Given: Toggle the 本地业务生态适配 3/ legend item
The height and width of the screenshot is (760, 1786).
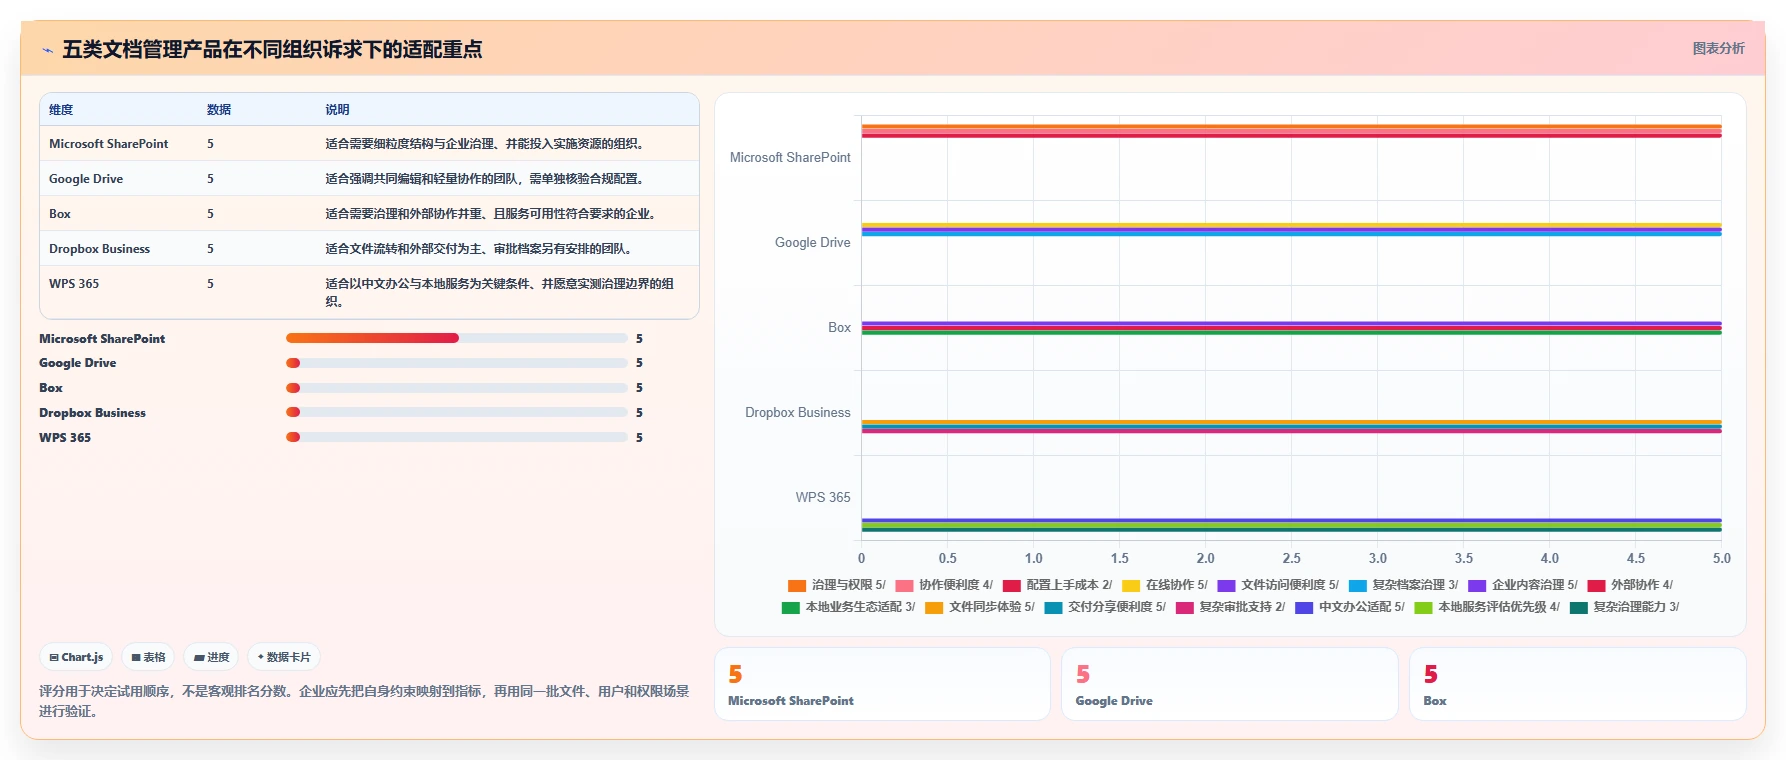Looking at the screenshot, I should coord(848,607).
